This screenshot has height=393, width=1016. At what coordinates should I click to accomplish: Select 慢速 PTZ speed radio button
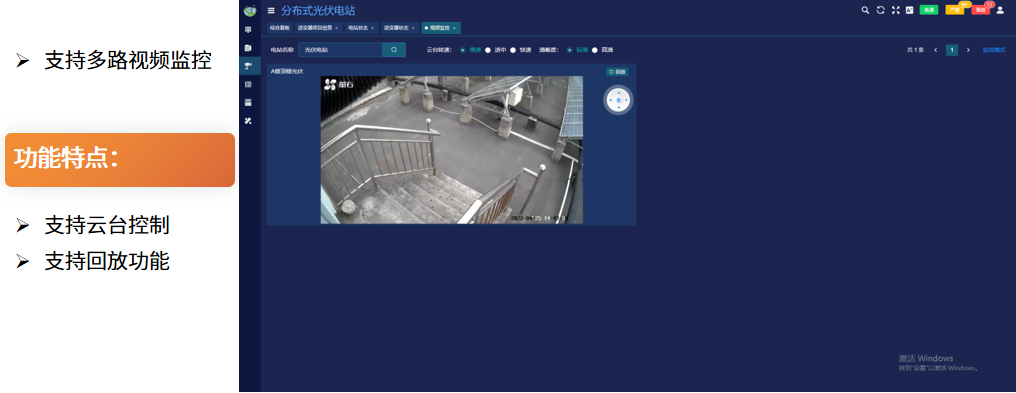point(463,50)
